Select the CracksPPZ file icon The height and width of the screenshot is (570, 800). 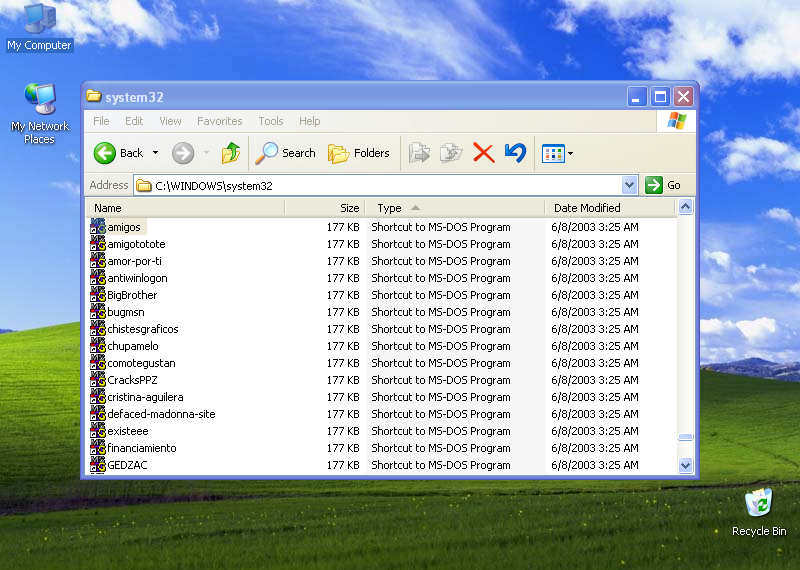[98, 380]
